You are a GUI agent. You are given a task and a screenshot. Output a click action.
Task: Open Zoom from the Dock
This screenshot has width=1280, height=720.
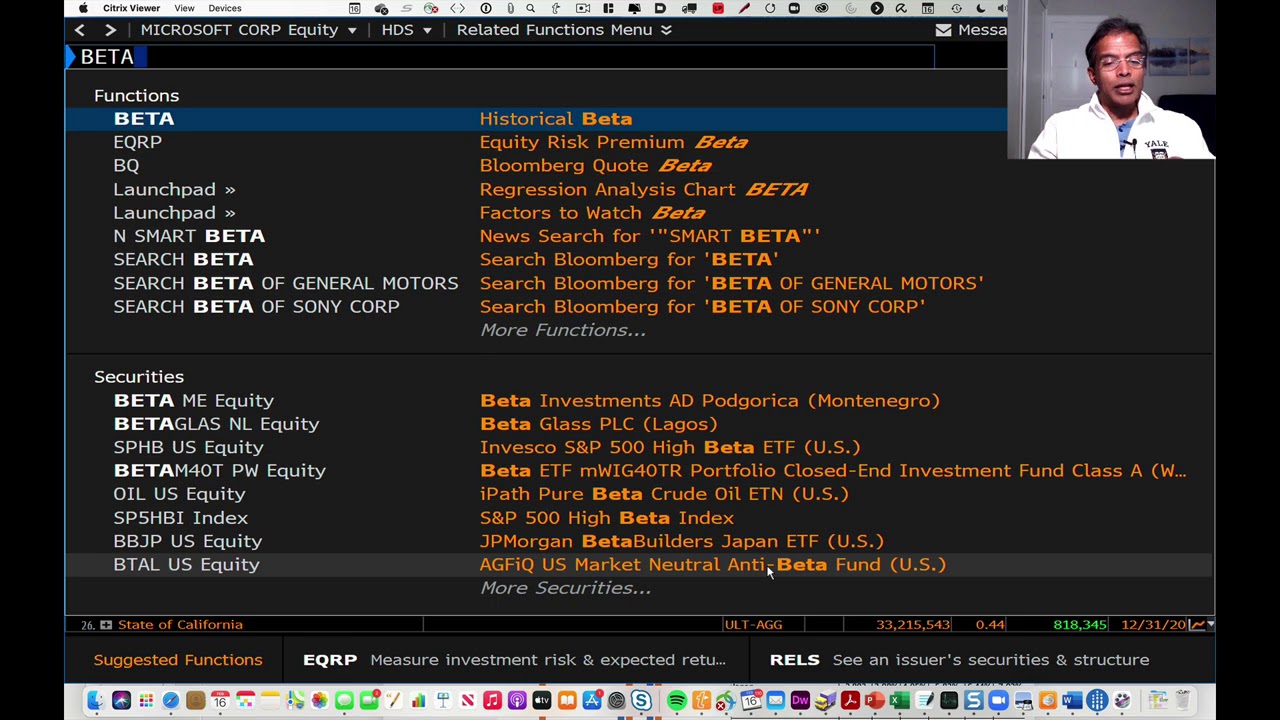(998, 701)
